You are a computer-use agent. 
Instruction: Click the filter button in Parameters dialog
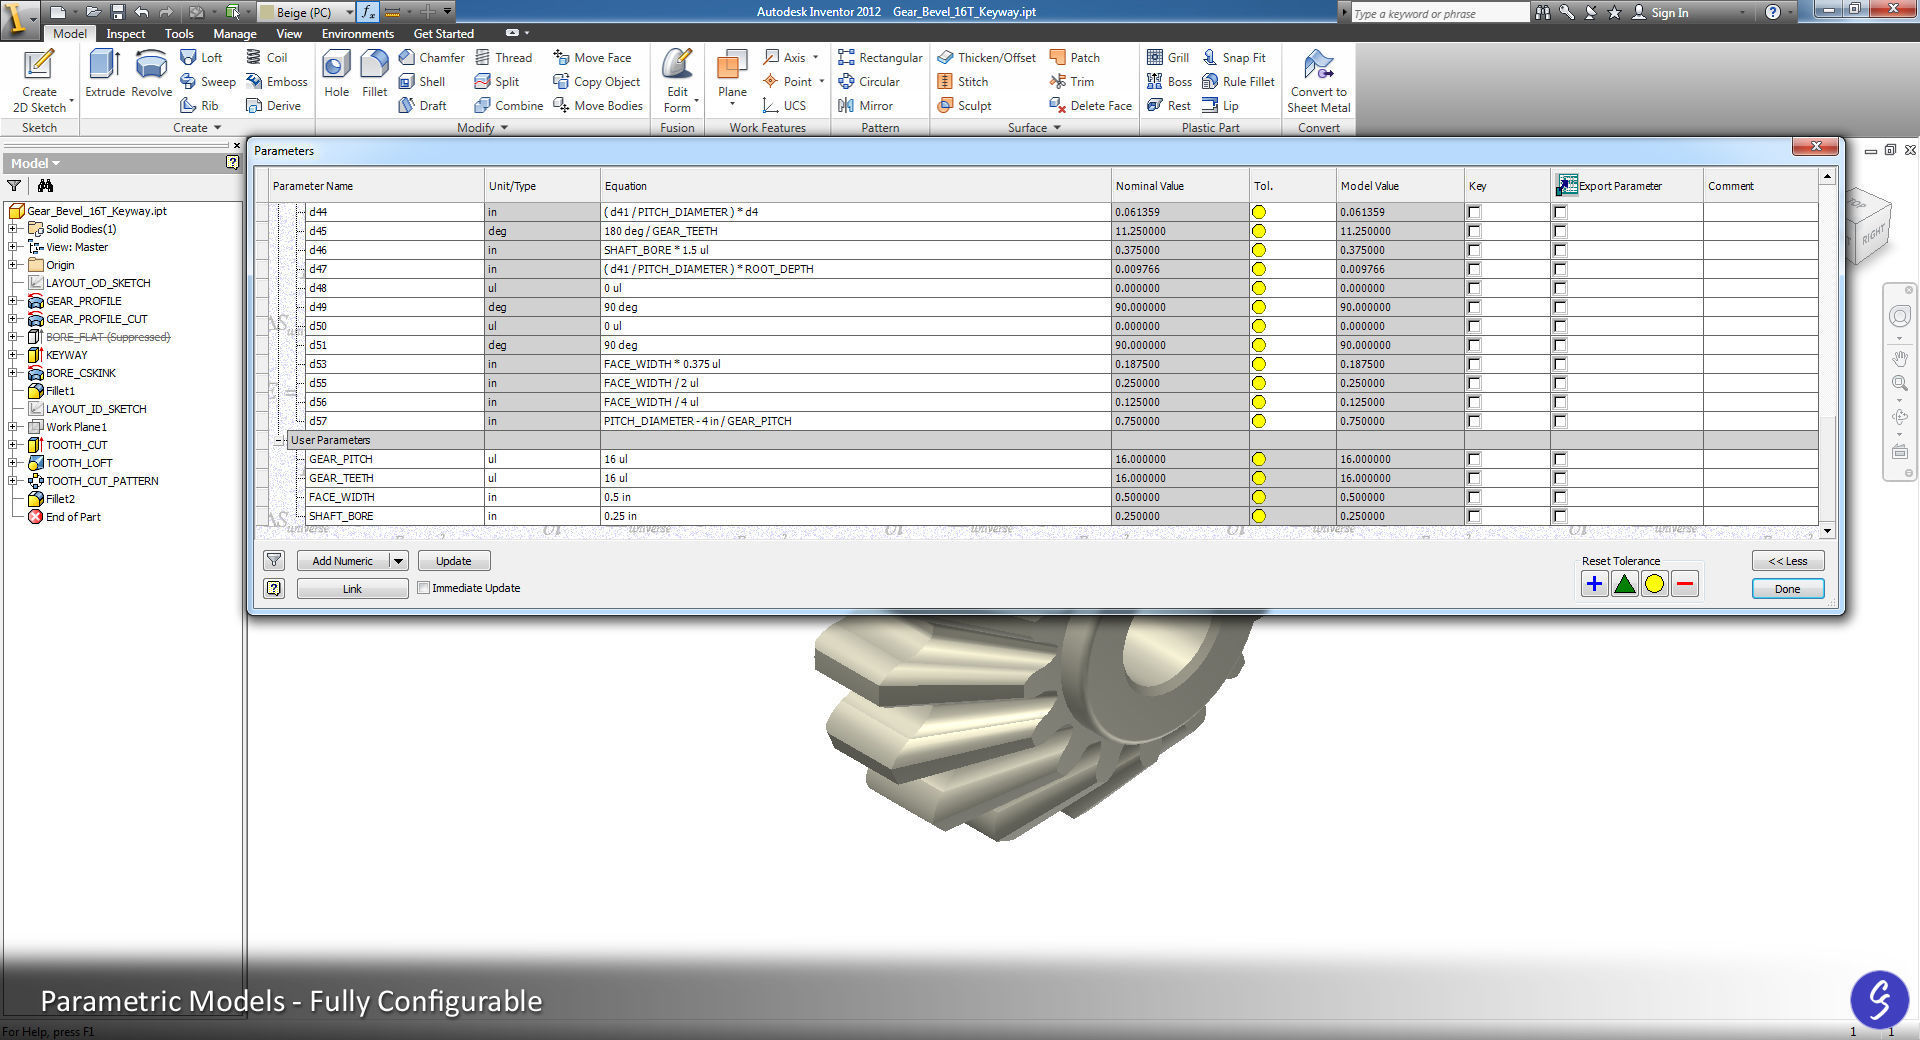point(274,560)
